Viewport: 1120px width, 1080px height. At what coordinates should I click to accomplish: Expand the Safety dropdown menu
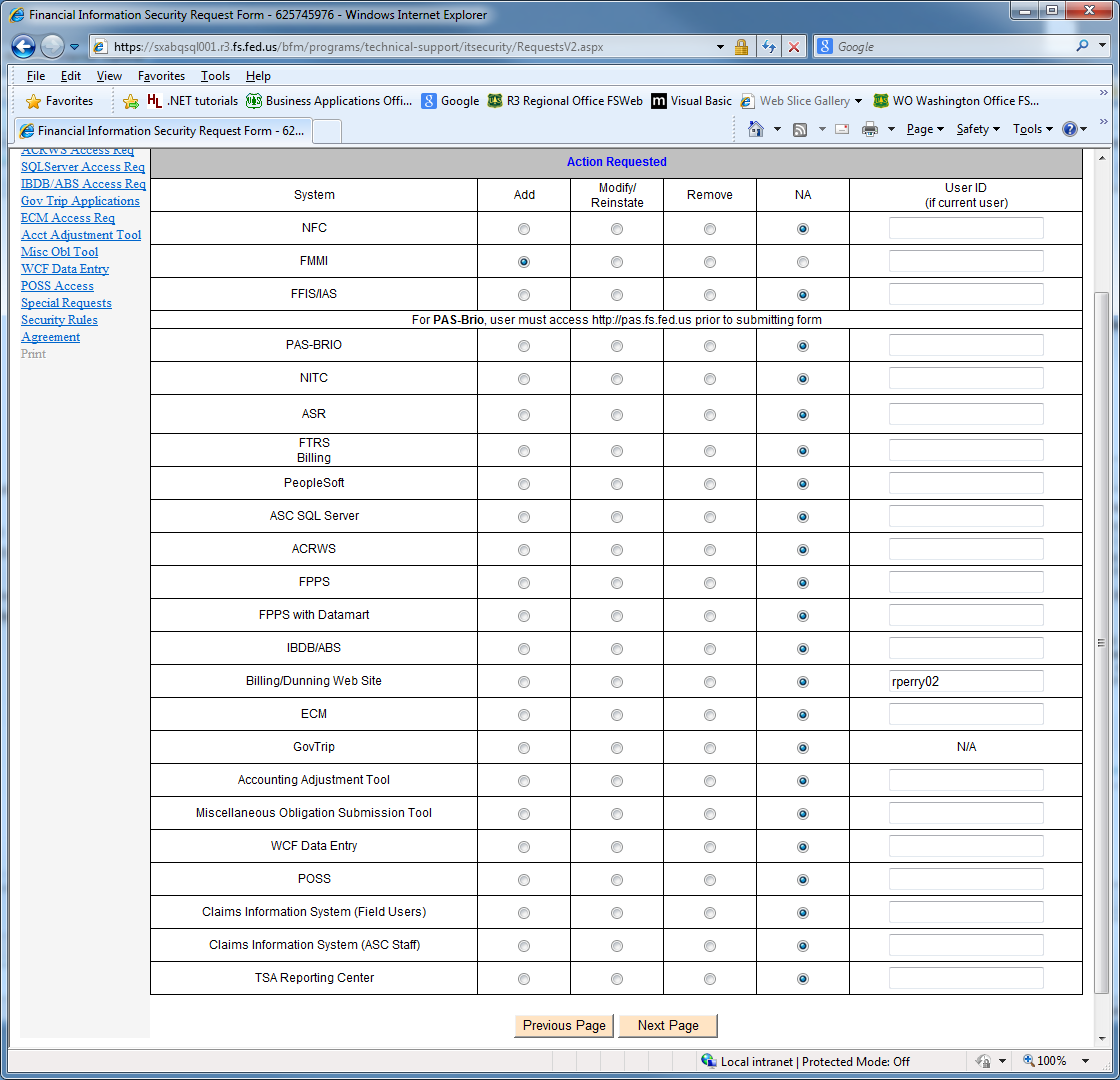977,129
